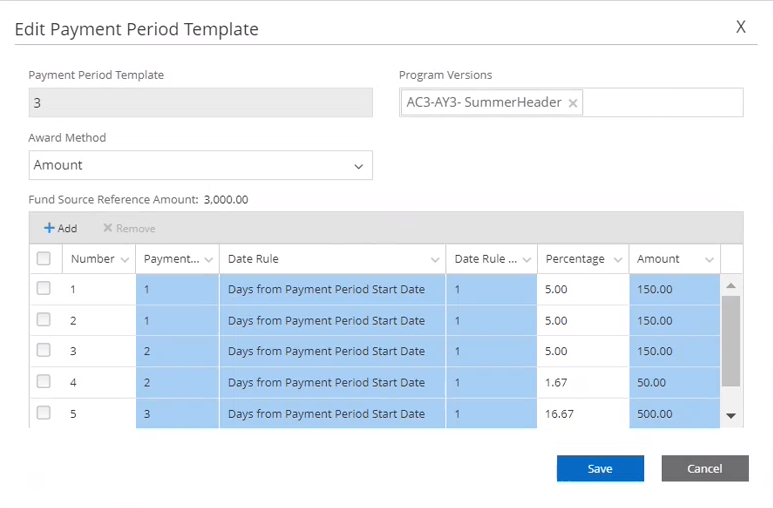Viewport: 773px width, 508px height.
Task: Click the Payment cell in row 1
Action: pyautogui.click(x=177, y=289)
